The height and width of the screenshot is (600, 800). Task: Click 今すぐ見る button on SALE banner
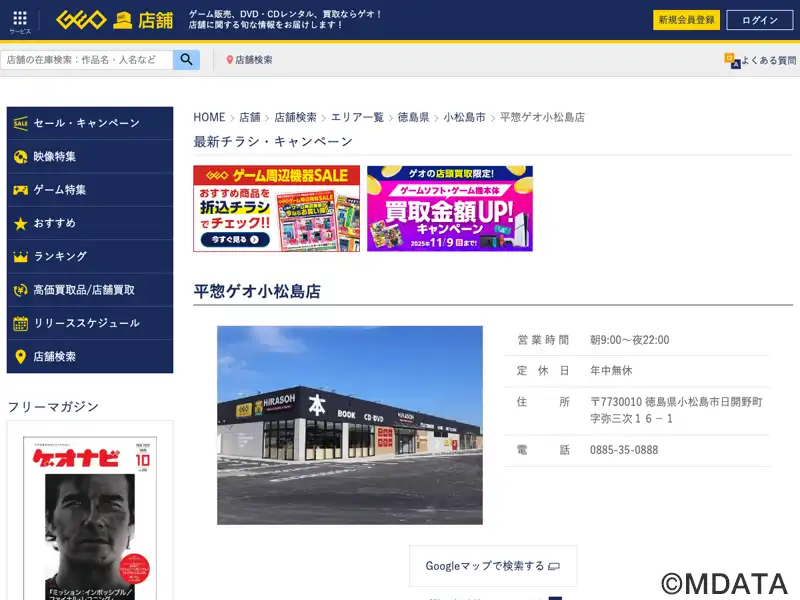point(235,239)
